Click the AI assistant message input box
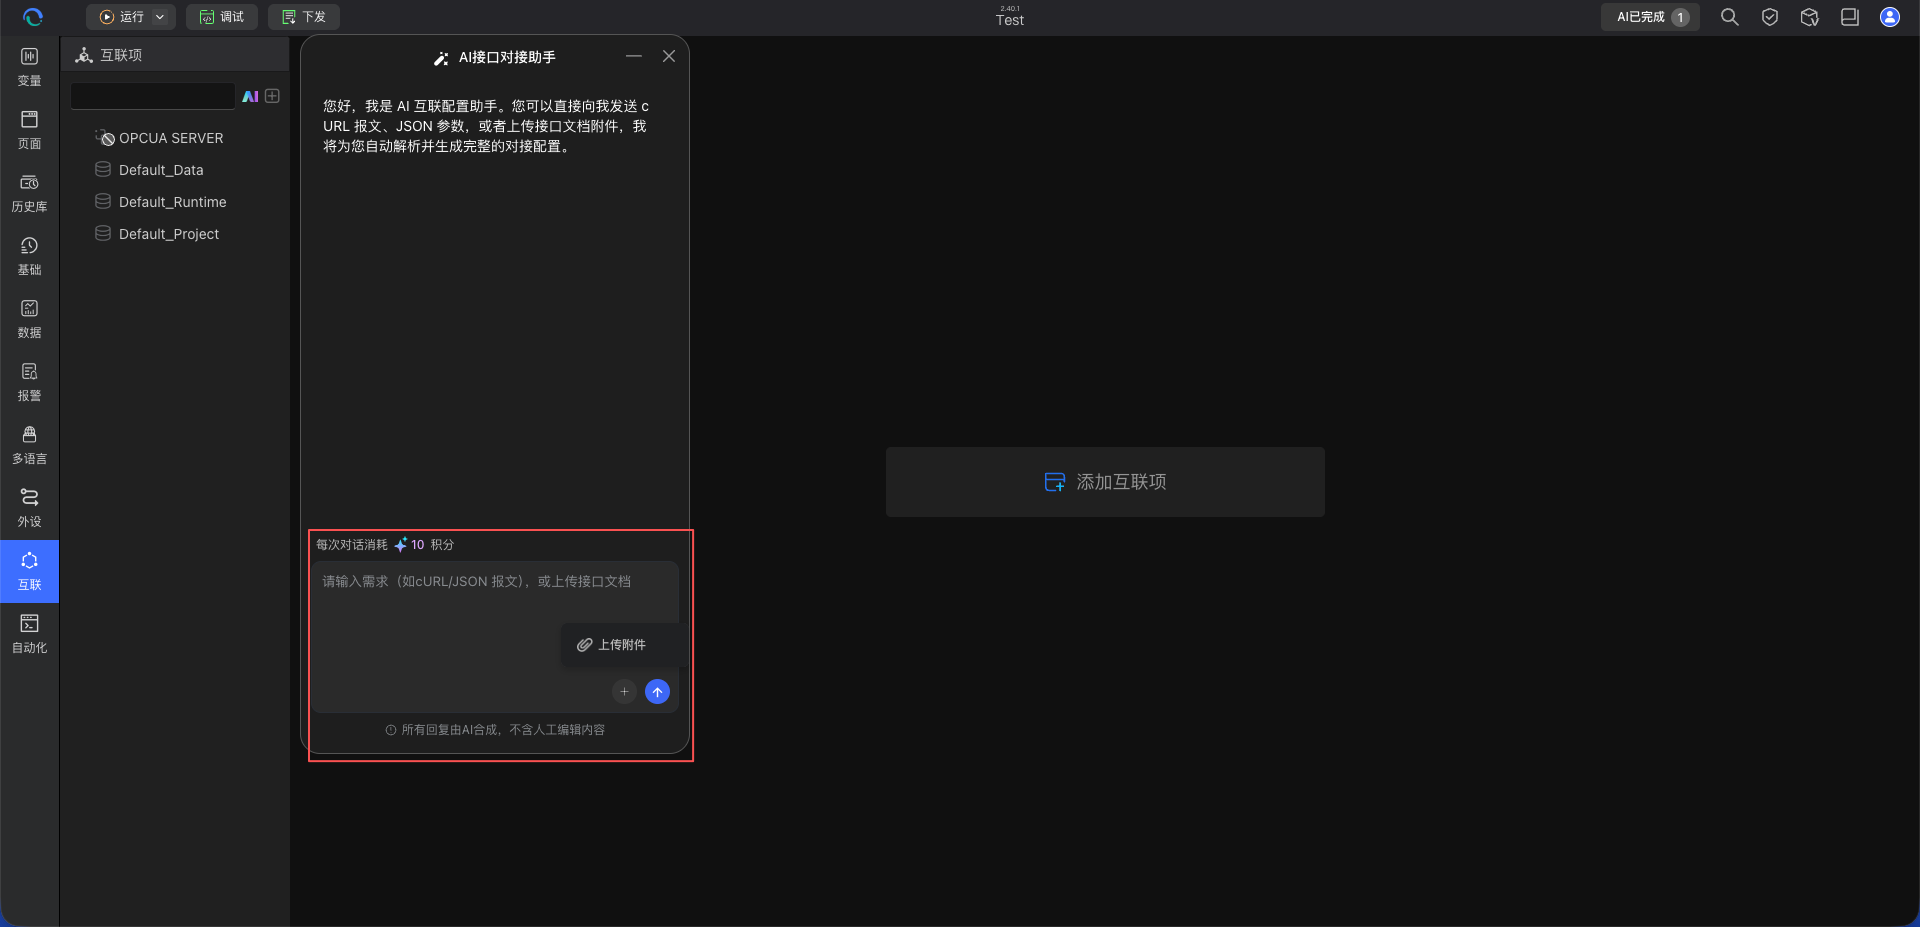The width and height of the screenshot is (1920, 927). tap(495, 637)
